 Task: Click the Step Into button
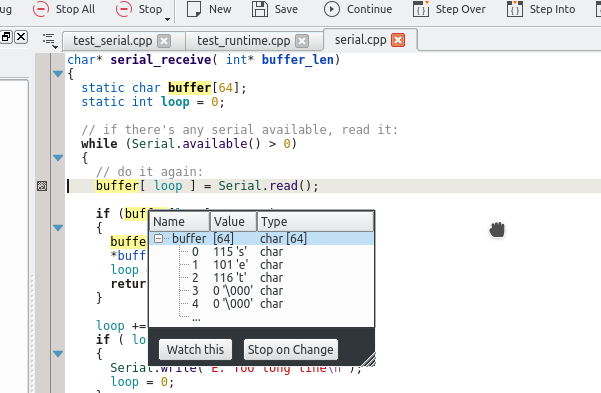click(541, 9)
